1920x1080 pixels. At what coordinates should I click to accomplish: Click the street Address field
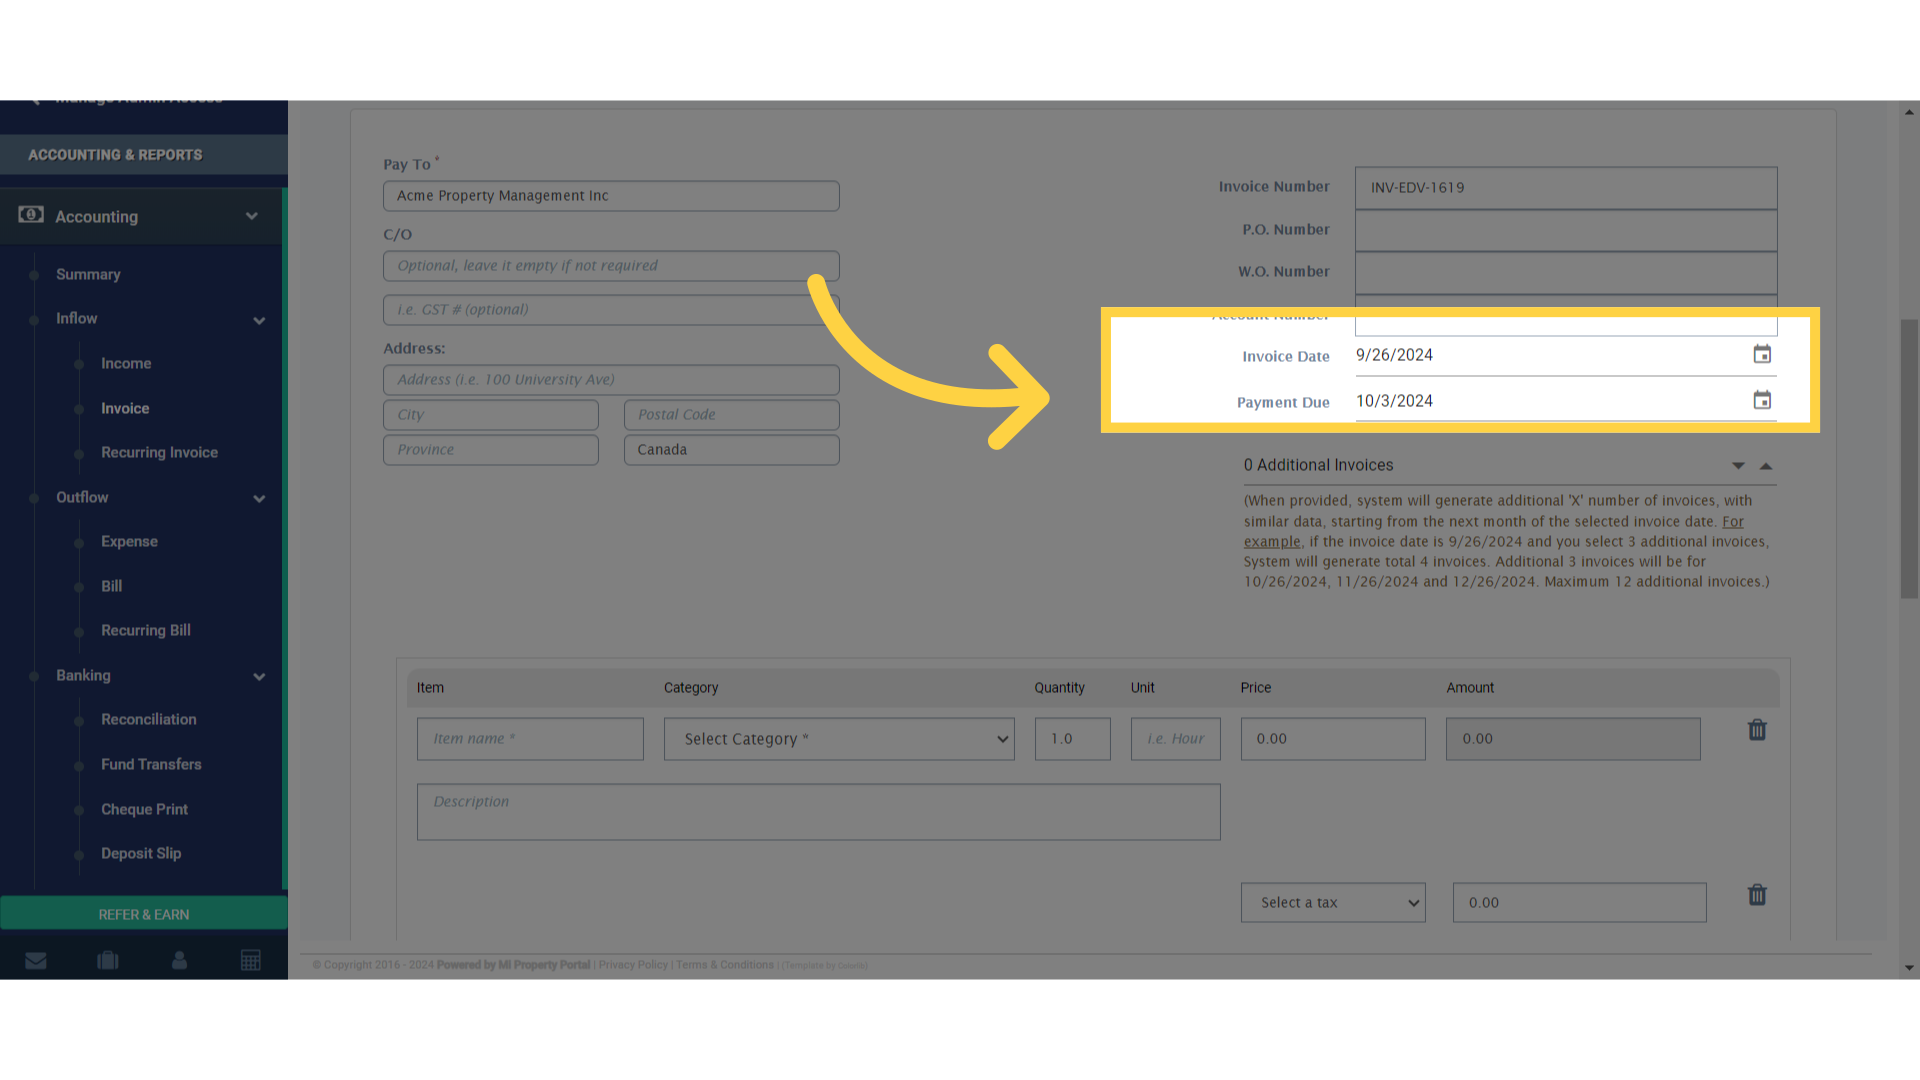pyautogui.click(x=611, y=380)
